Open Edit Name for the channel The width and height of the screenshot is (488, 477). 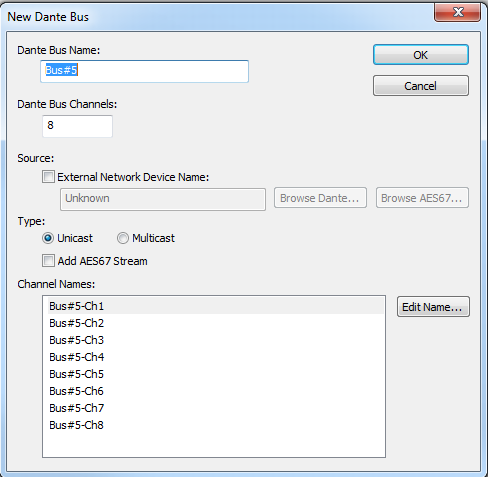pyautogui.click(x=433, y=307)
